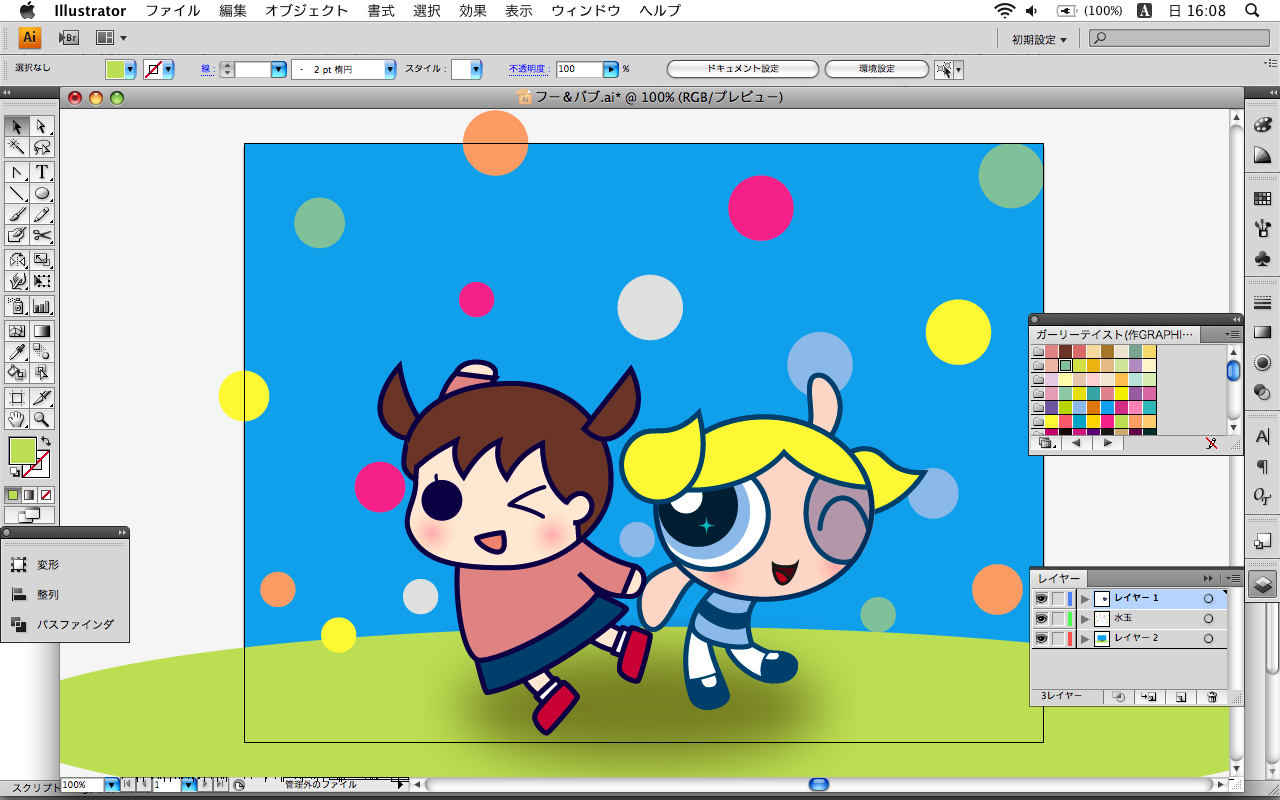
Task: Open the 整列 panel
Action: click(48, 594)
